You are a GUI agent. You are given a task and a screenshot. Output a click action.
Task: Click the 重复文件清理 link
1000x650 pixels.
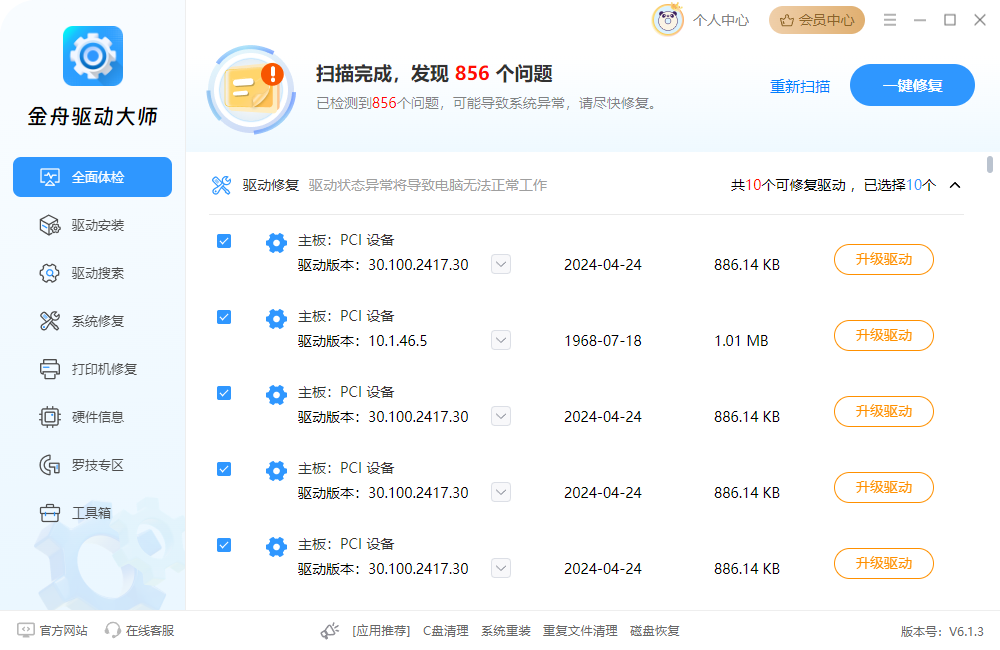(580, 631)
